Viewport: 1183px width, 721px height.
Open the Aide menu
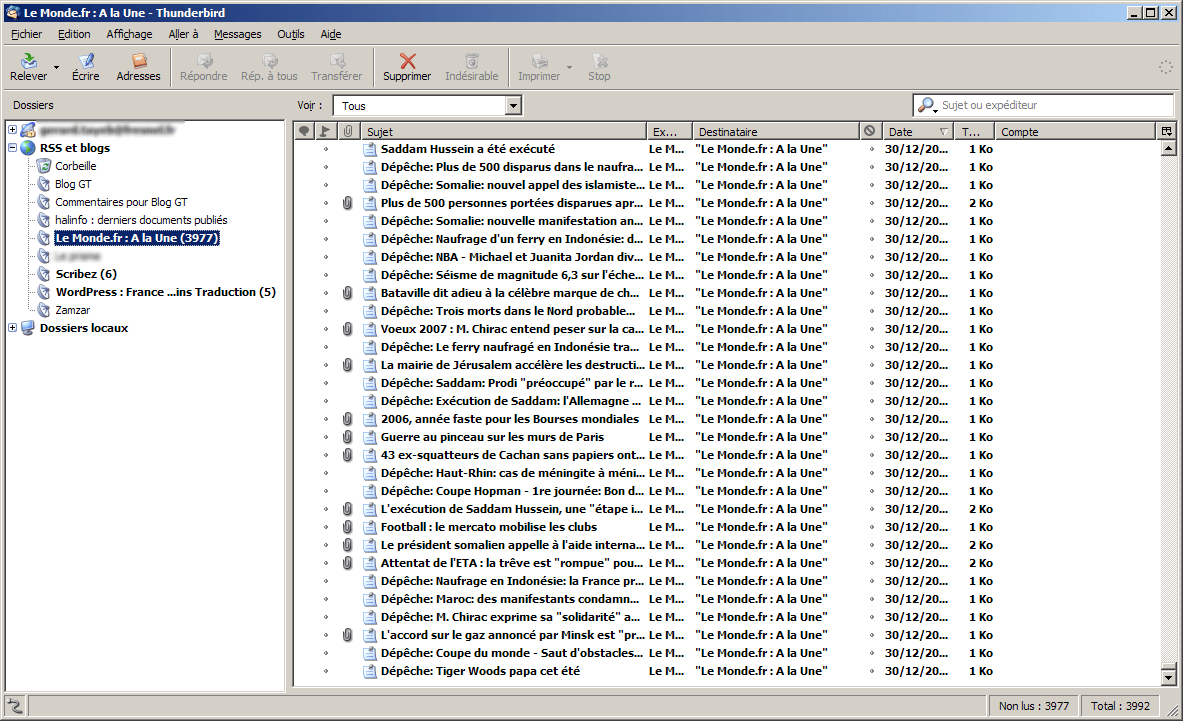pyautogui.click(x=330, y=34)
